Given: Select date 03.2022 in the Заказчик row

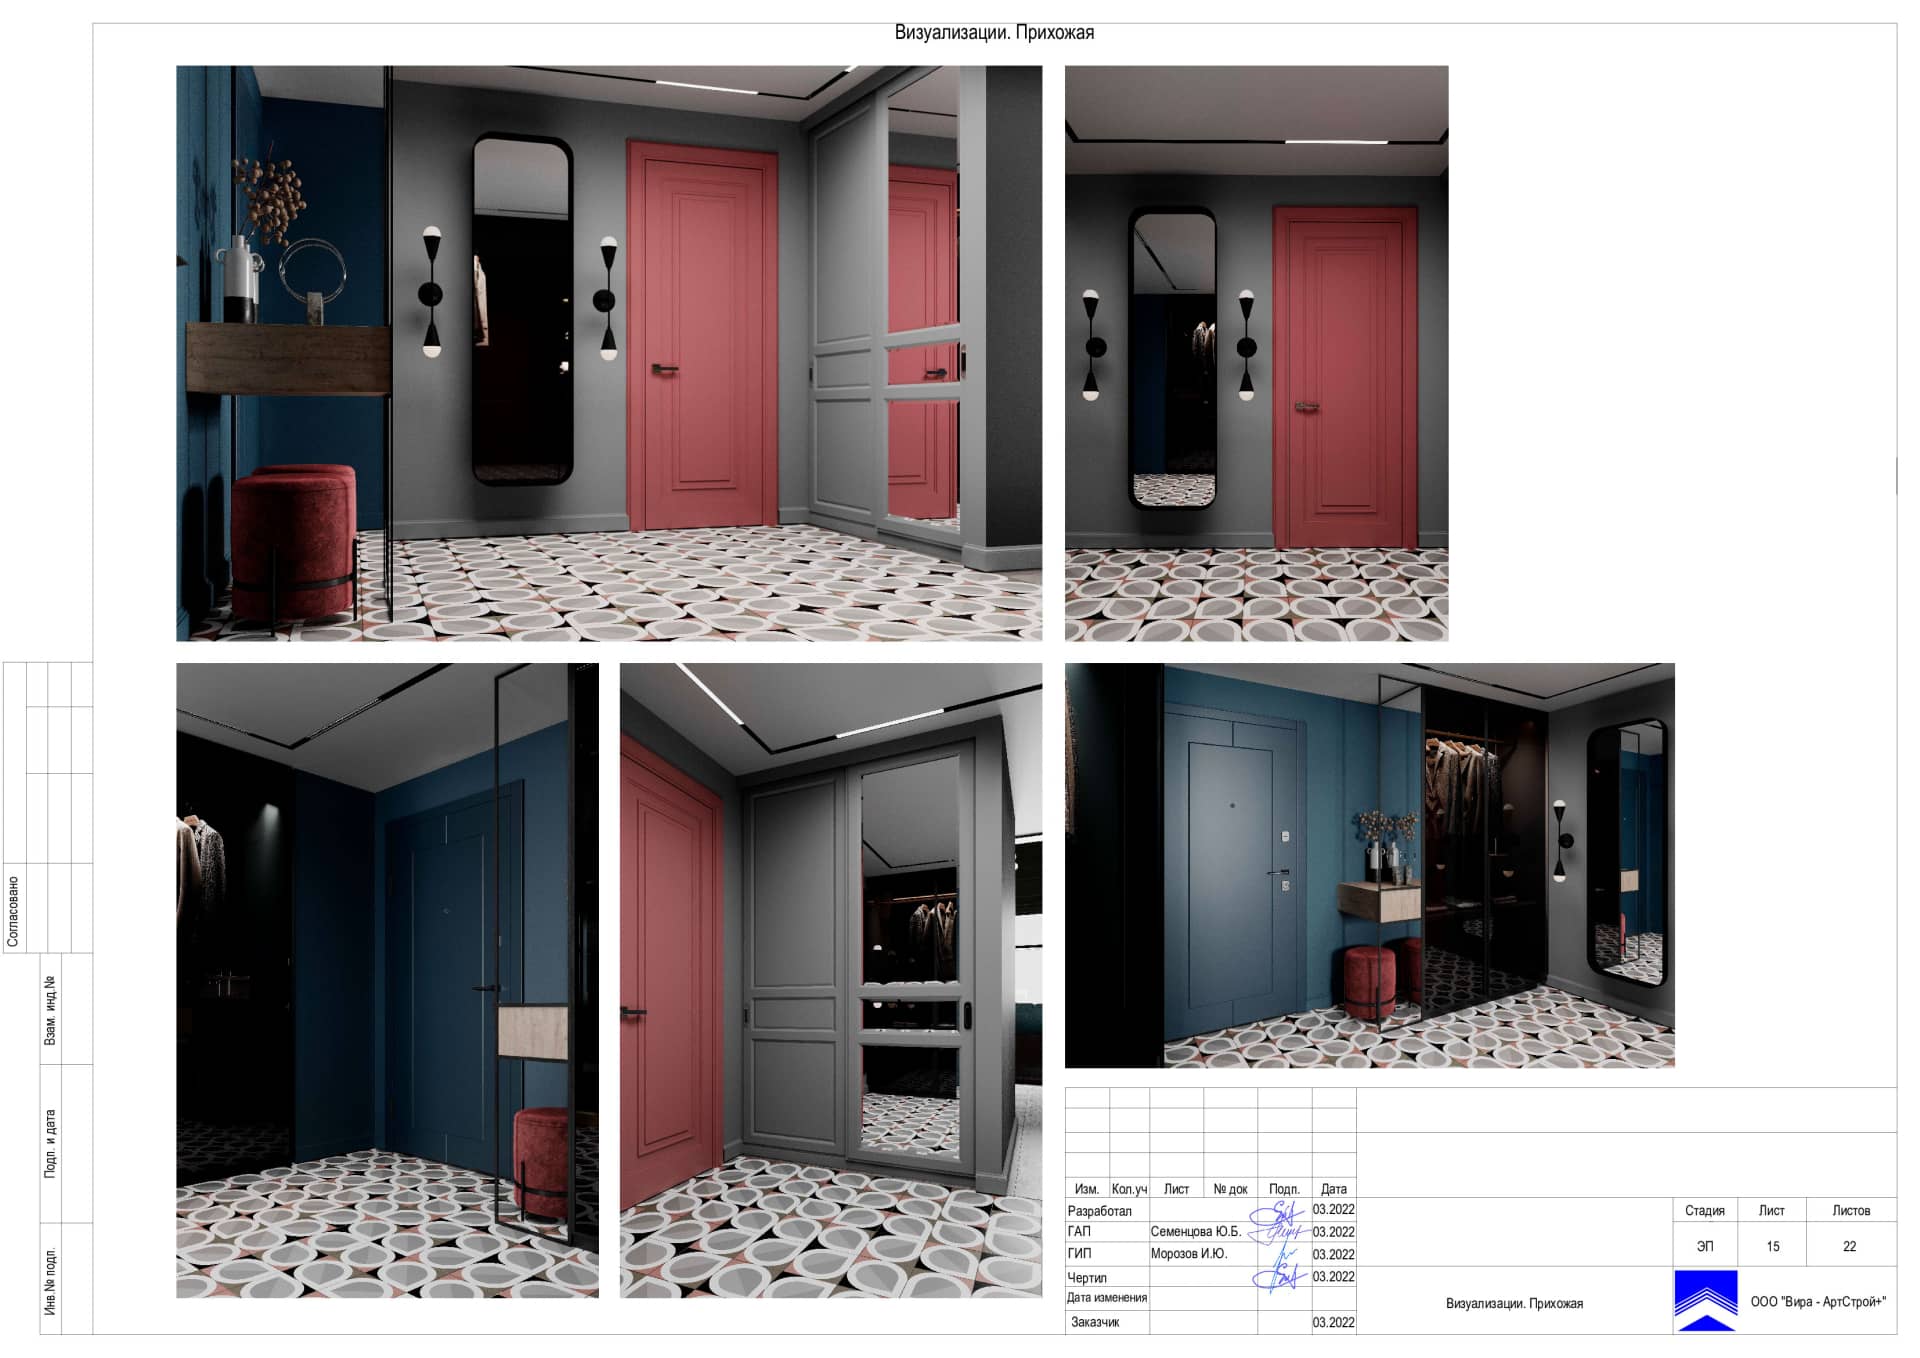Looking at the screenshot, I should 1334,1322.
